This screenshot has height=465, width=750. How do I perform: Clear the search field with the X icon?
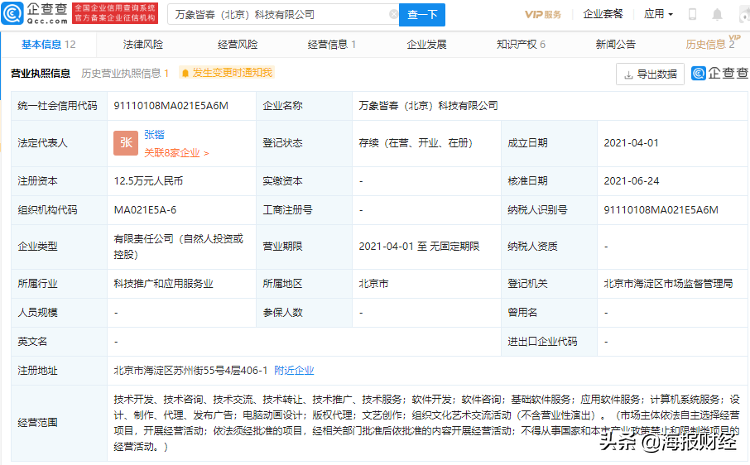tap(393, 14)
